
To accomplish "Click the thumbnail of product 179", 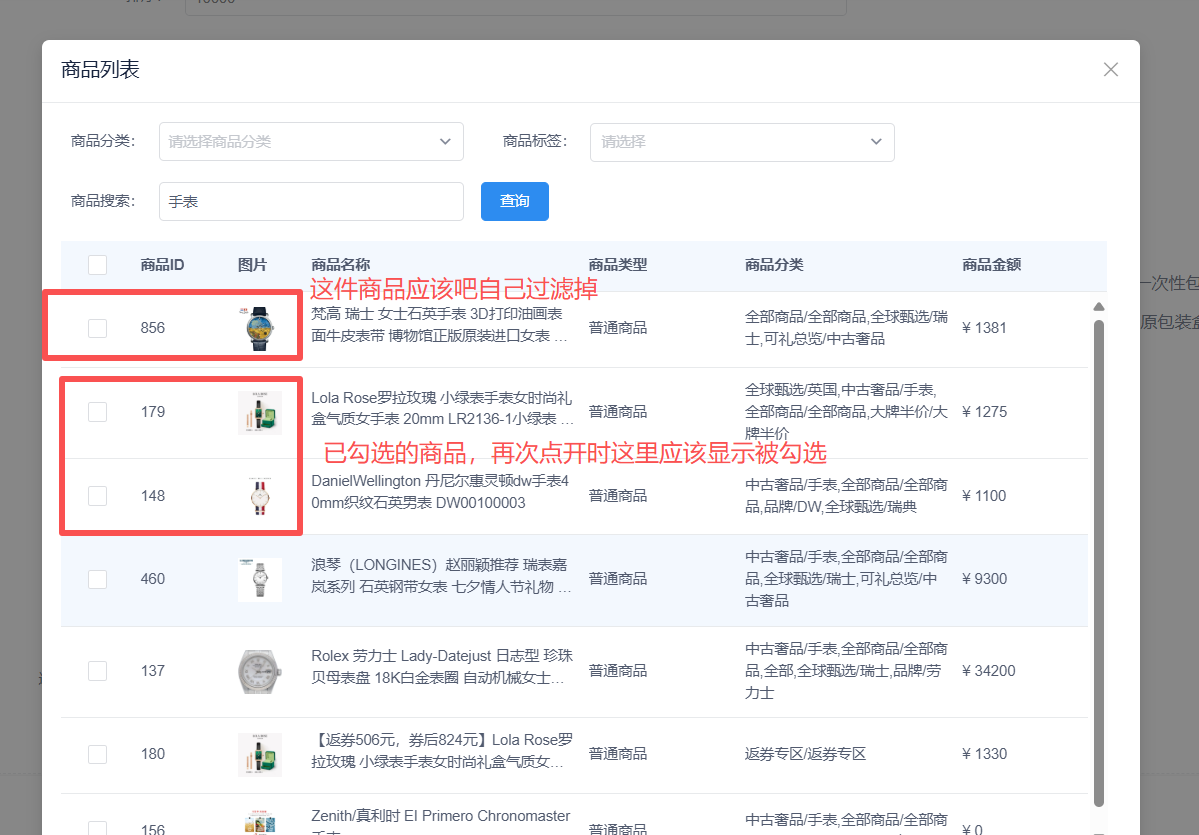I will [x=260, y=412].
